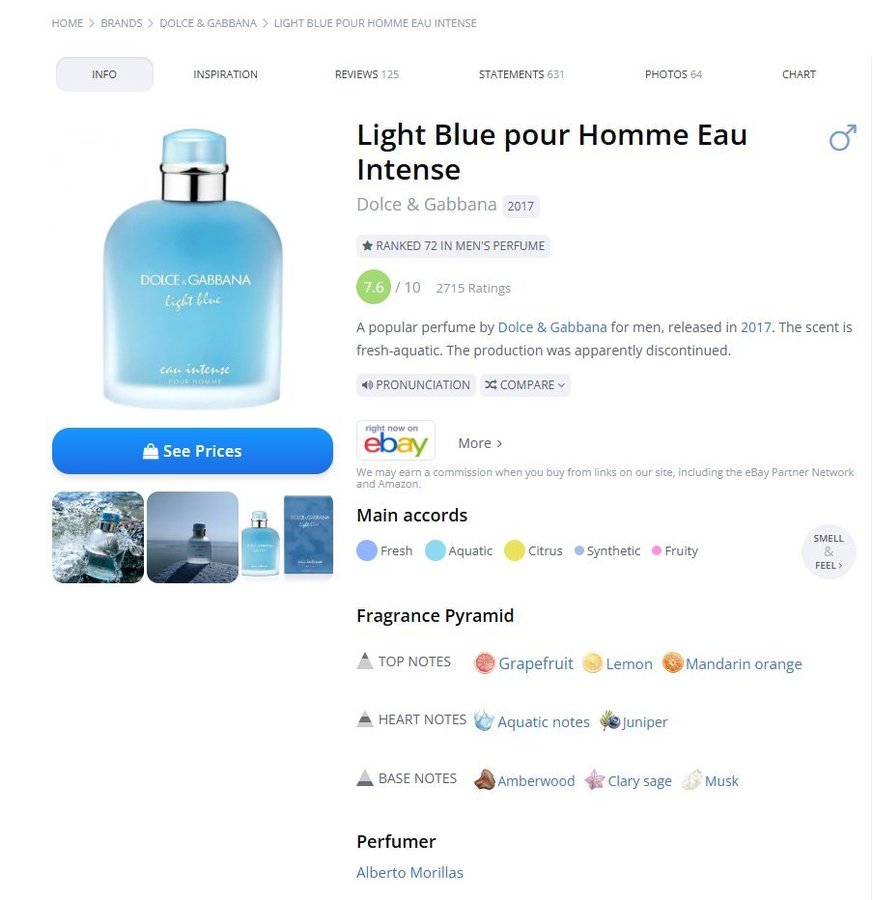Open the Smell & Feel panel

click(828, 552)
